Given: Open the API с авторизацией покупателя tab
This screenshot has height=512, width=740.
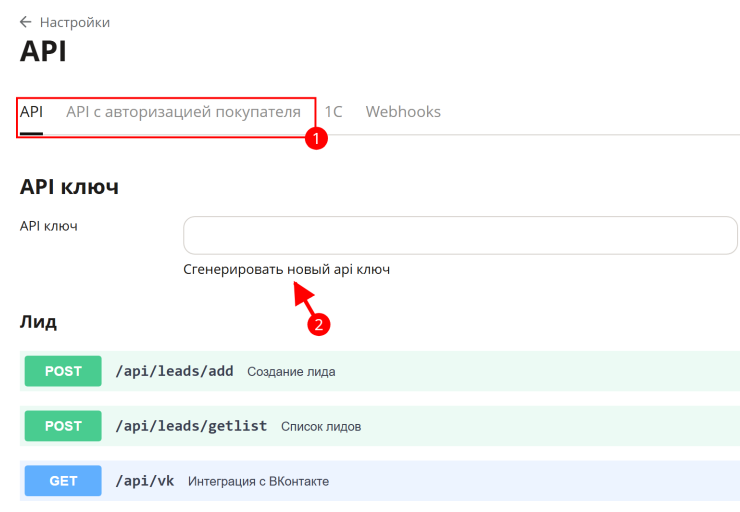Looking at the screenshot, I should click(x=183, y=112).
